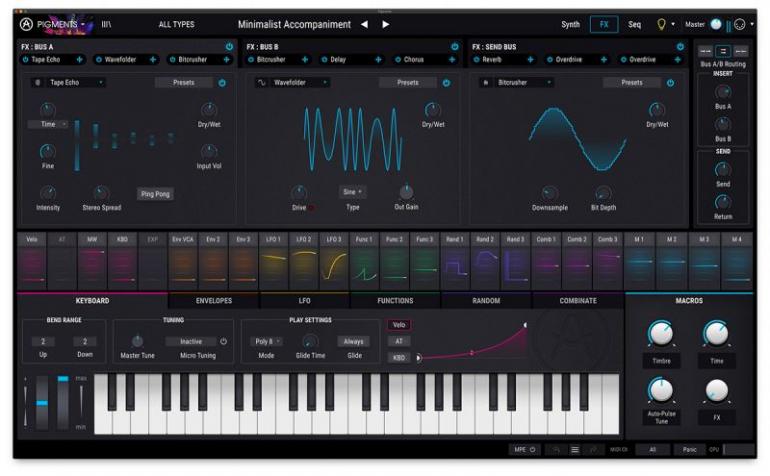Click the Panic button

tap(689, 449)
